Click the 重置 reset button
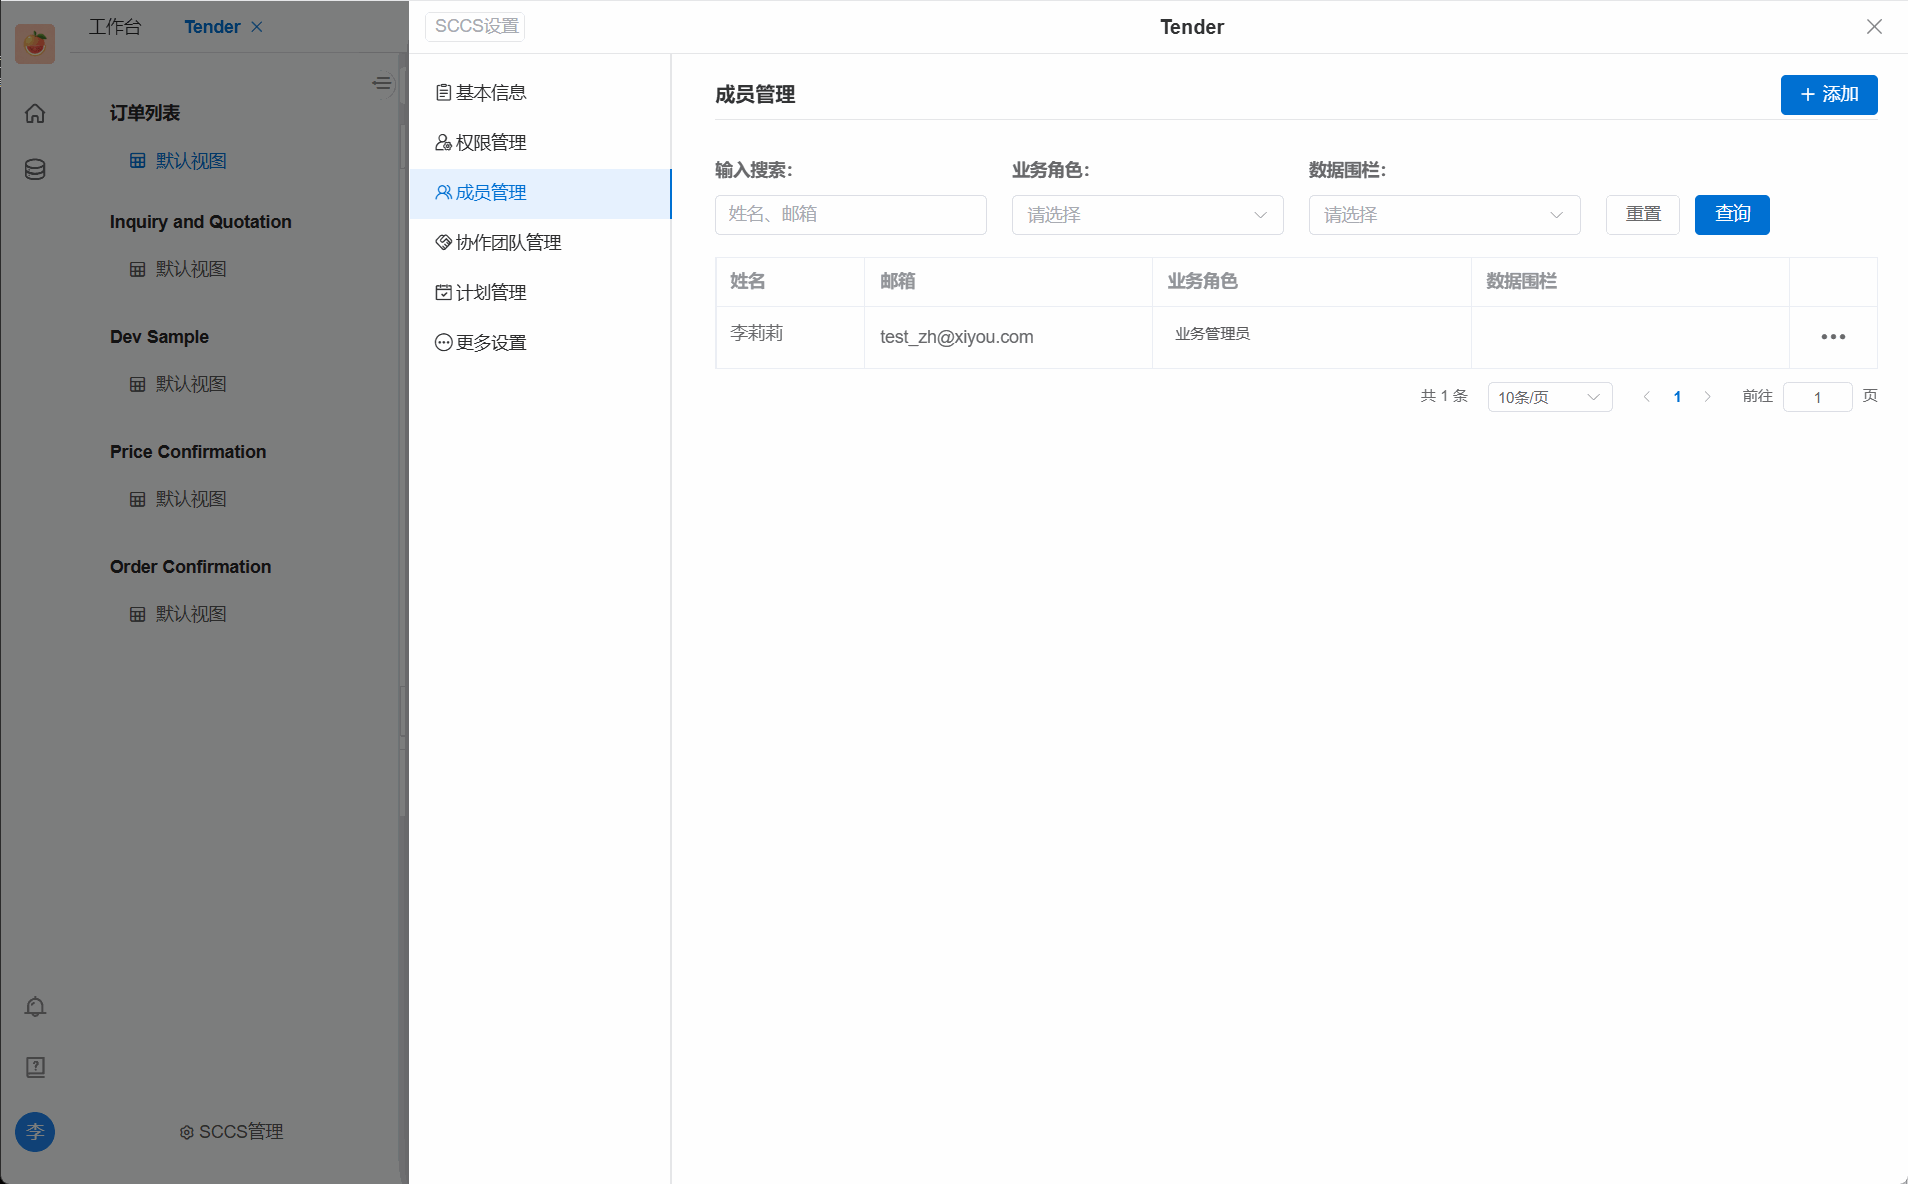The image size is (1908, 1184). point(1642,215)
